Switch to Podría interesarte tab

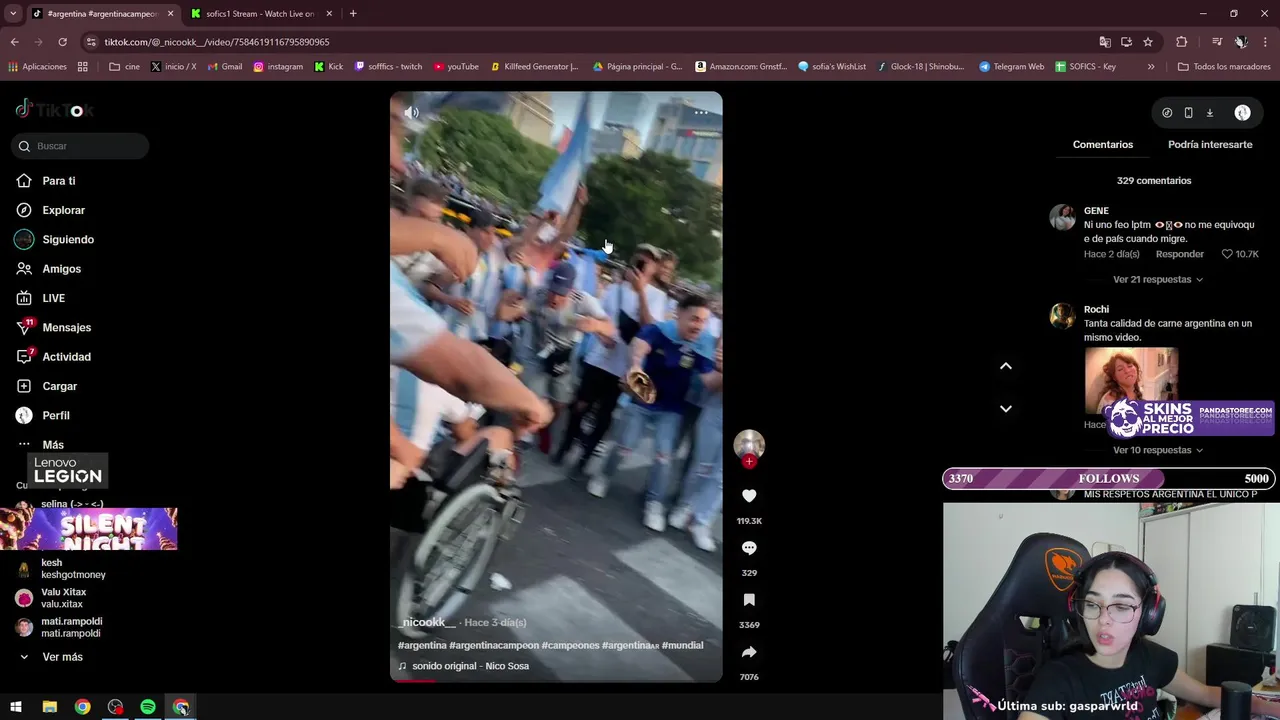[x=1210, y=145]
